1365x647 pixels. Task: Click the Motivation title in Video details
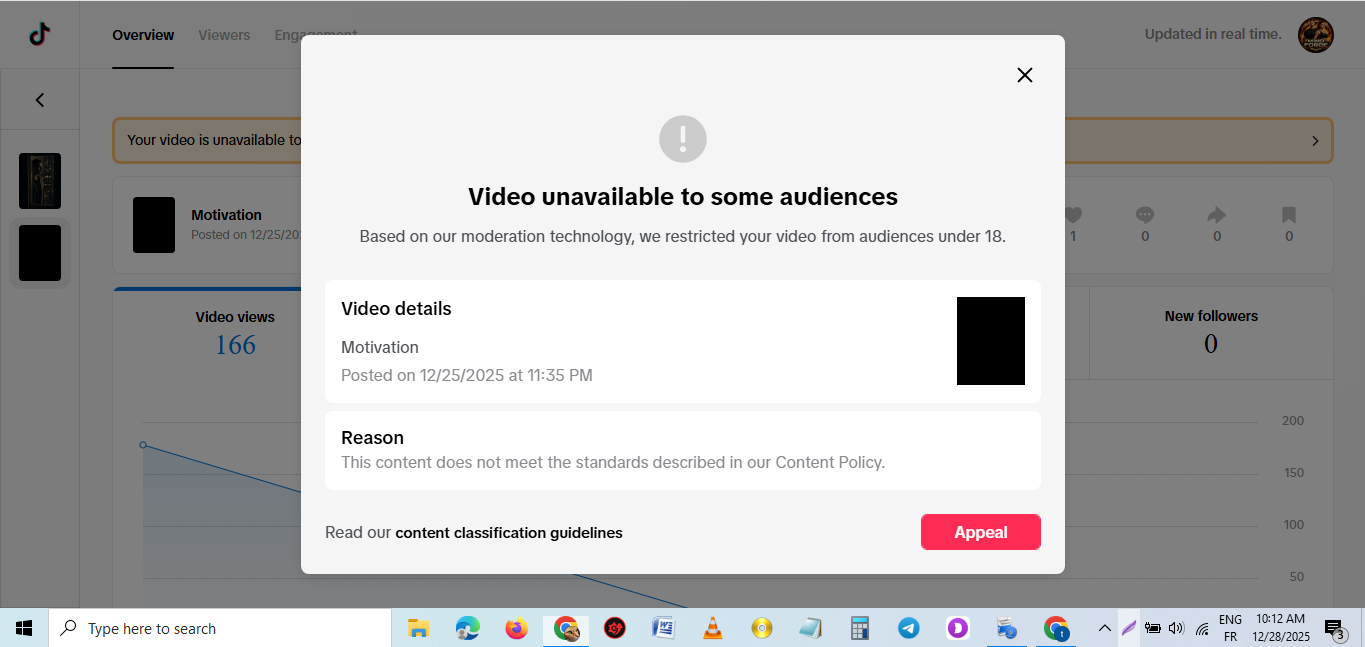click(x=380, y=347)
